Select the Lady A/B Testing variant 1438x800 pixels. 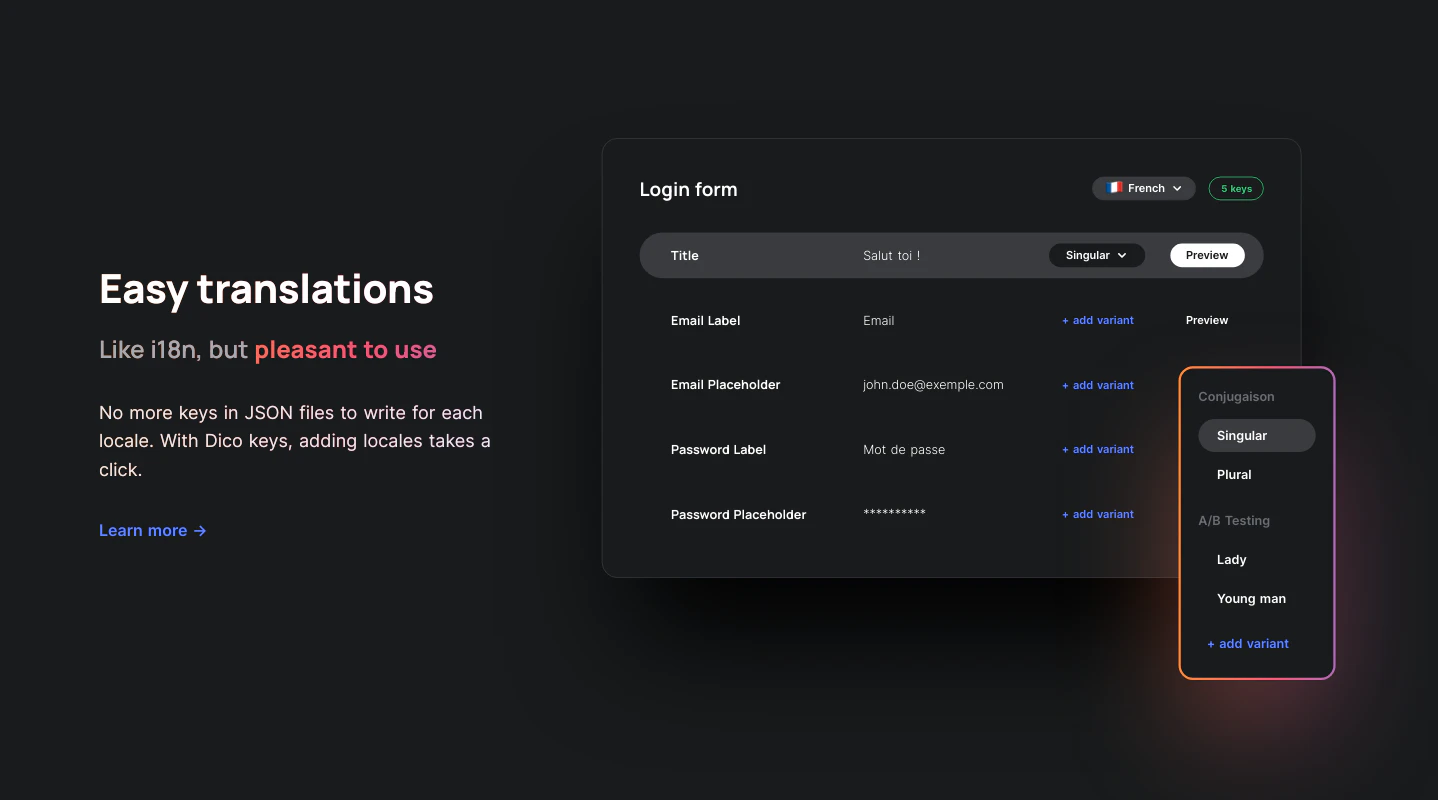(1231, 560)
